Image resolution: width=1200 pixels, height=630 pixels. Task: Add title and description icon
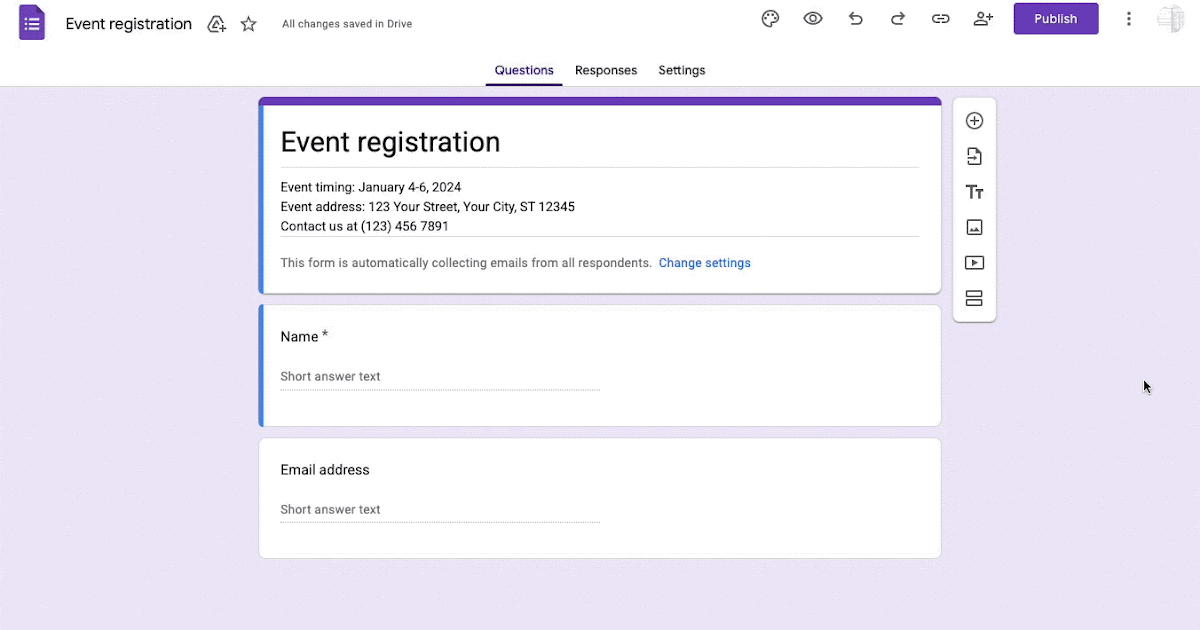[x=974, y=192]
